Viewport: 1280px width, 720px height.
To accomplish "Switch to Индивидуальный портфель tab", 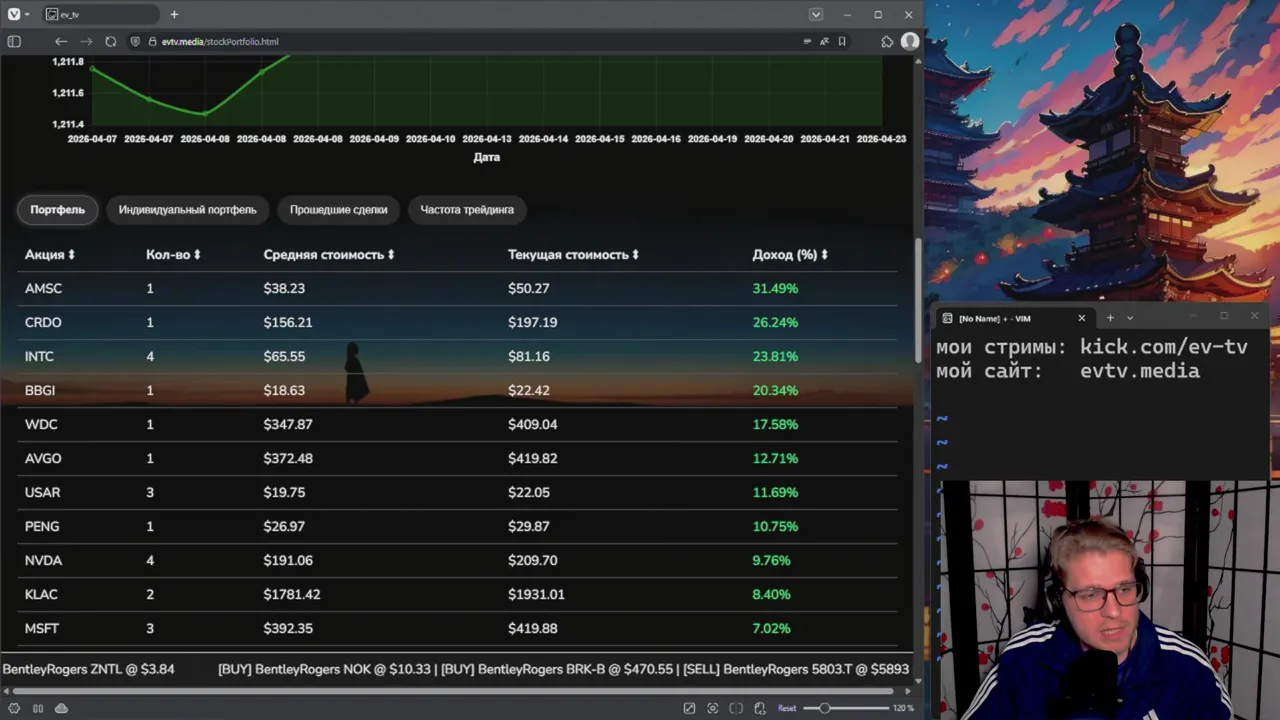I will click(187, 210).
